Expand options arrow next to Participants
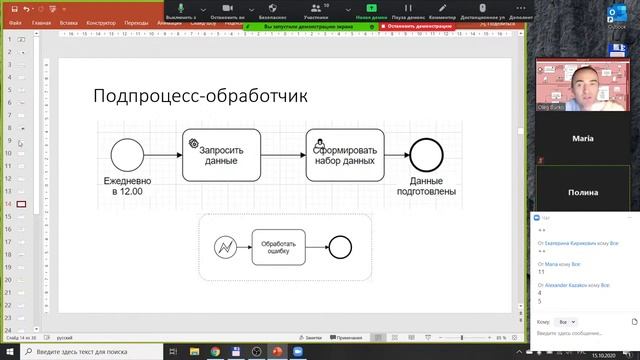 (348, 9)
